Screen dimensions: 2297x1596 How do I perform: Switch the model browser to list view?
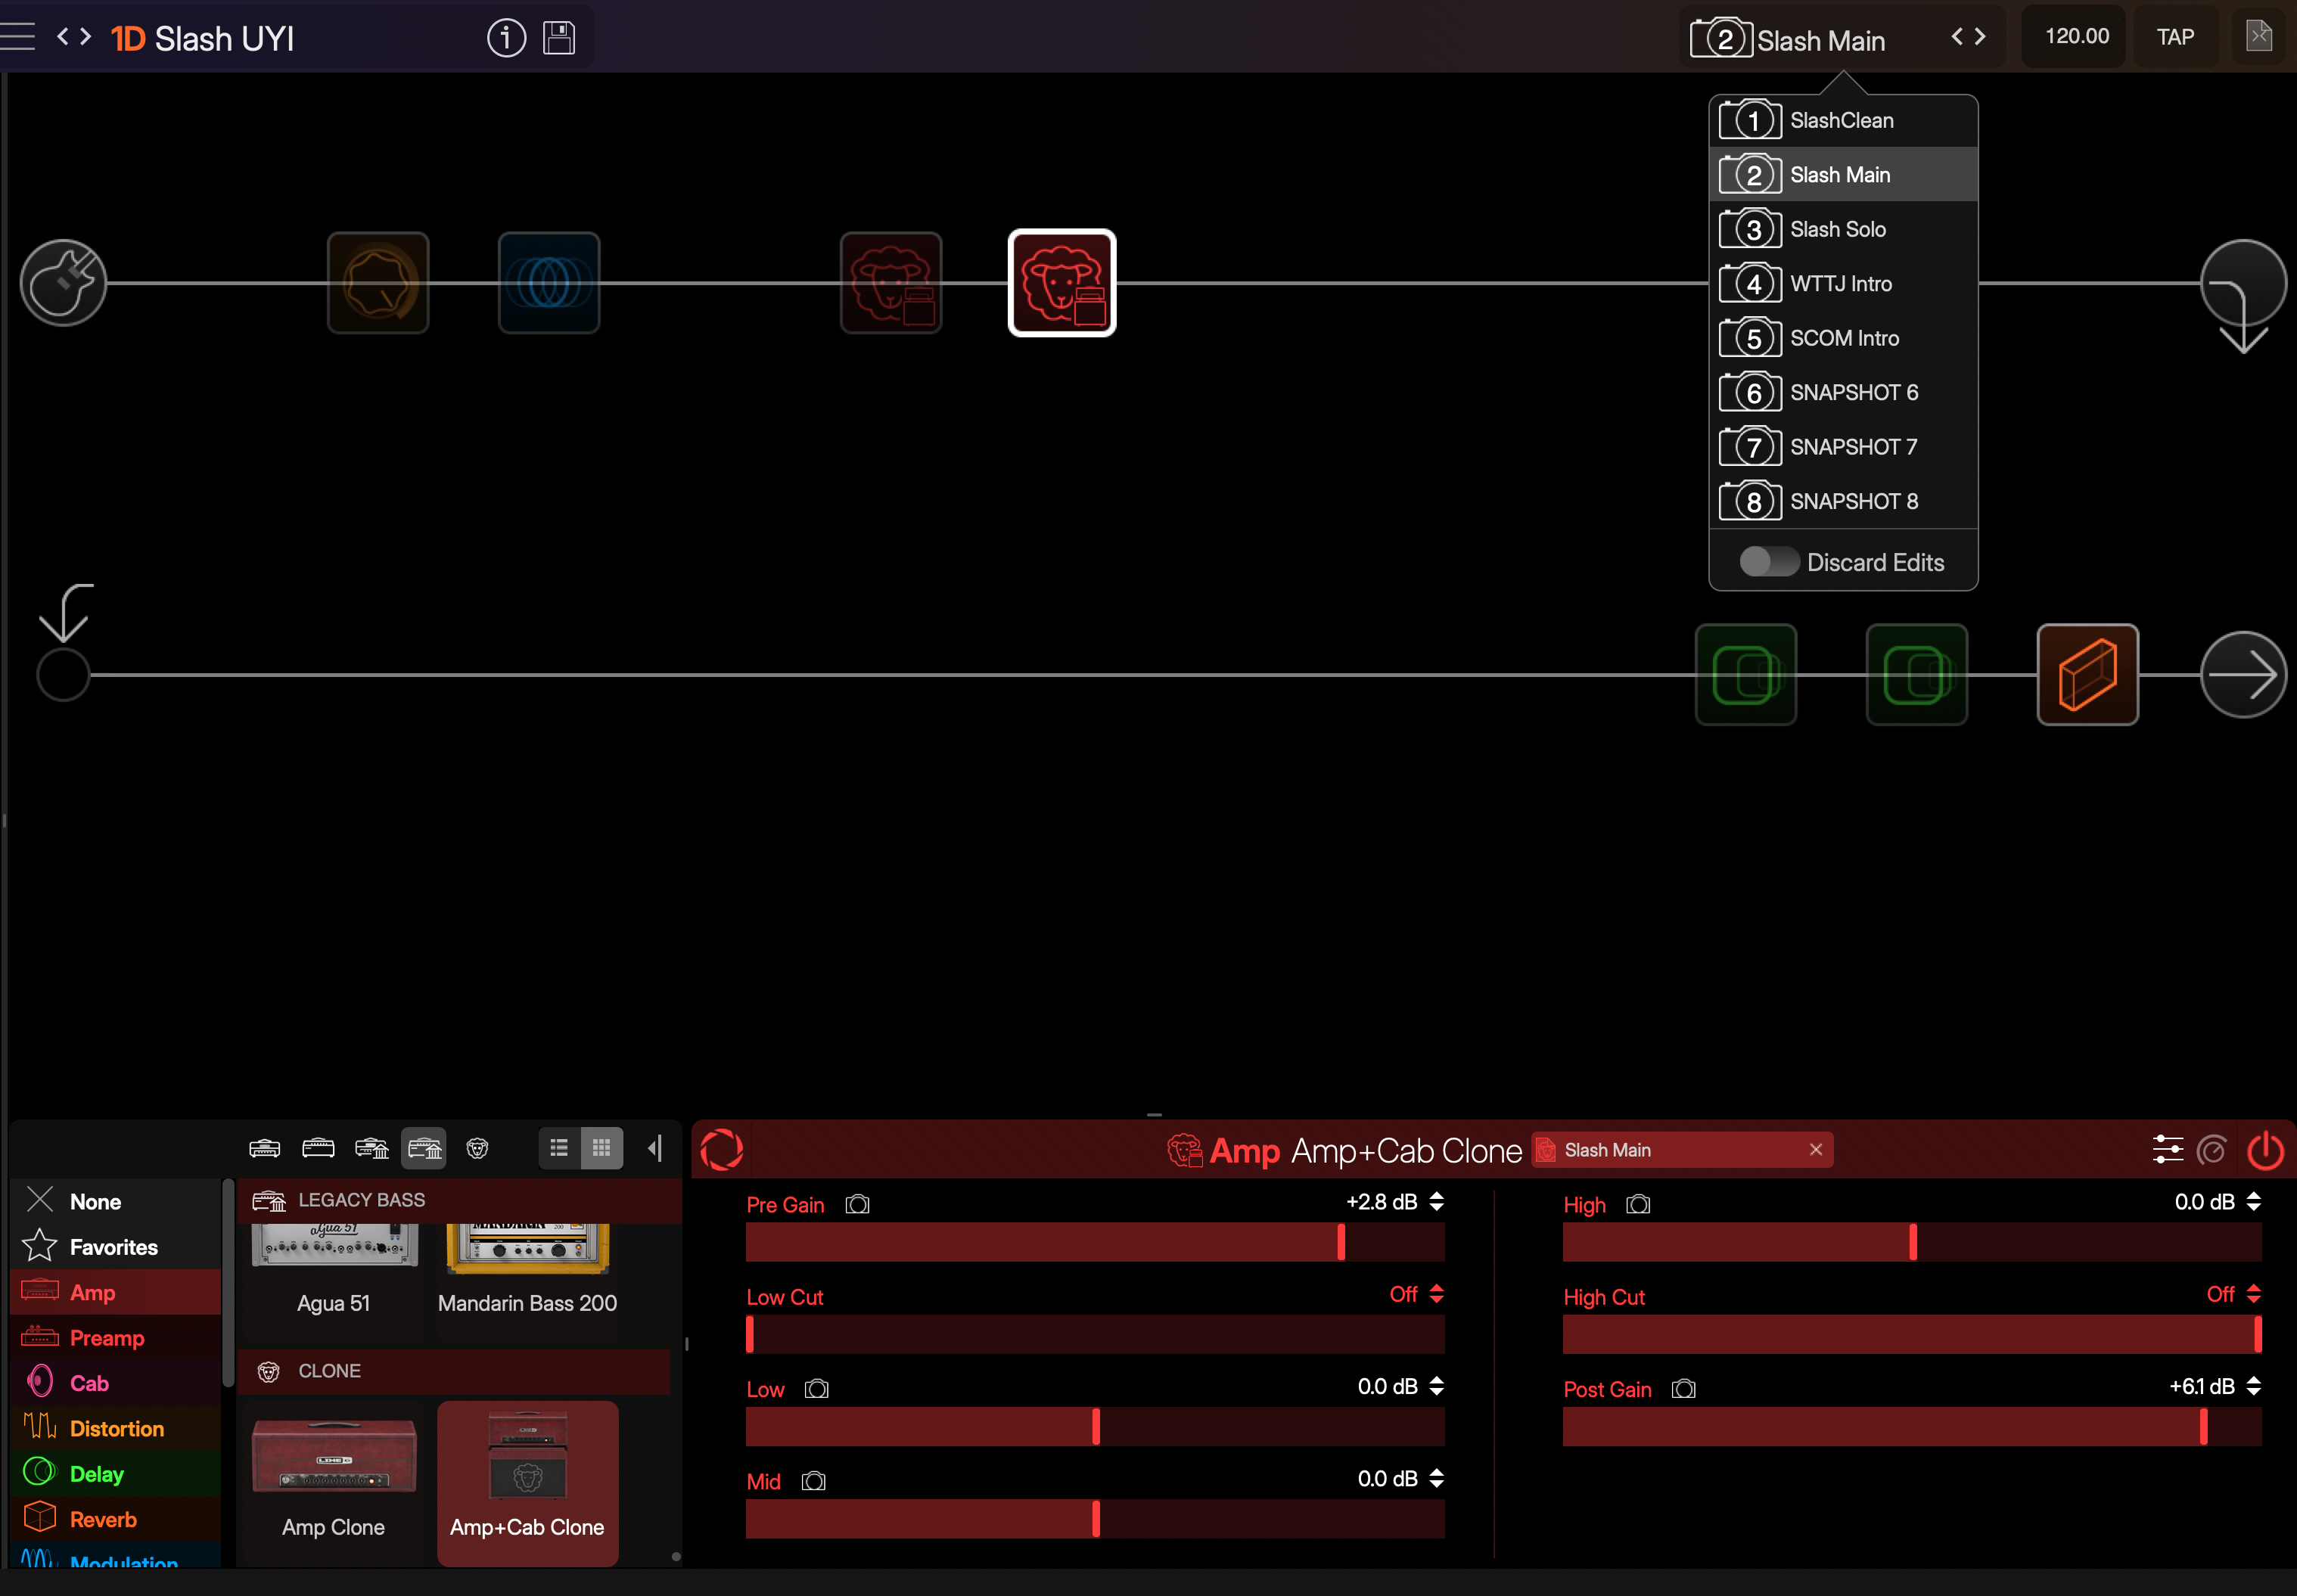coord(559,1148)
